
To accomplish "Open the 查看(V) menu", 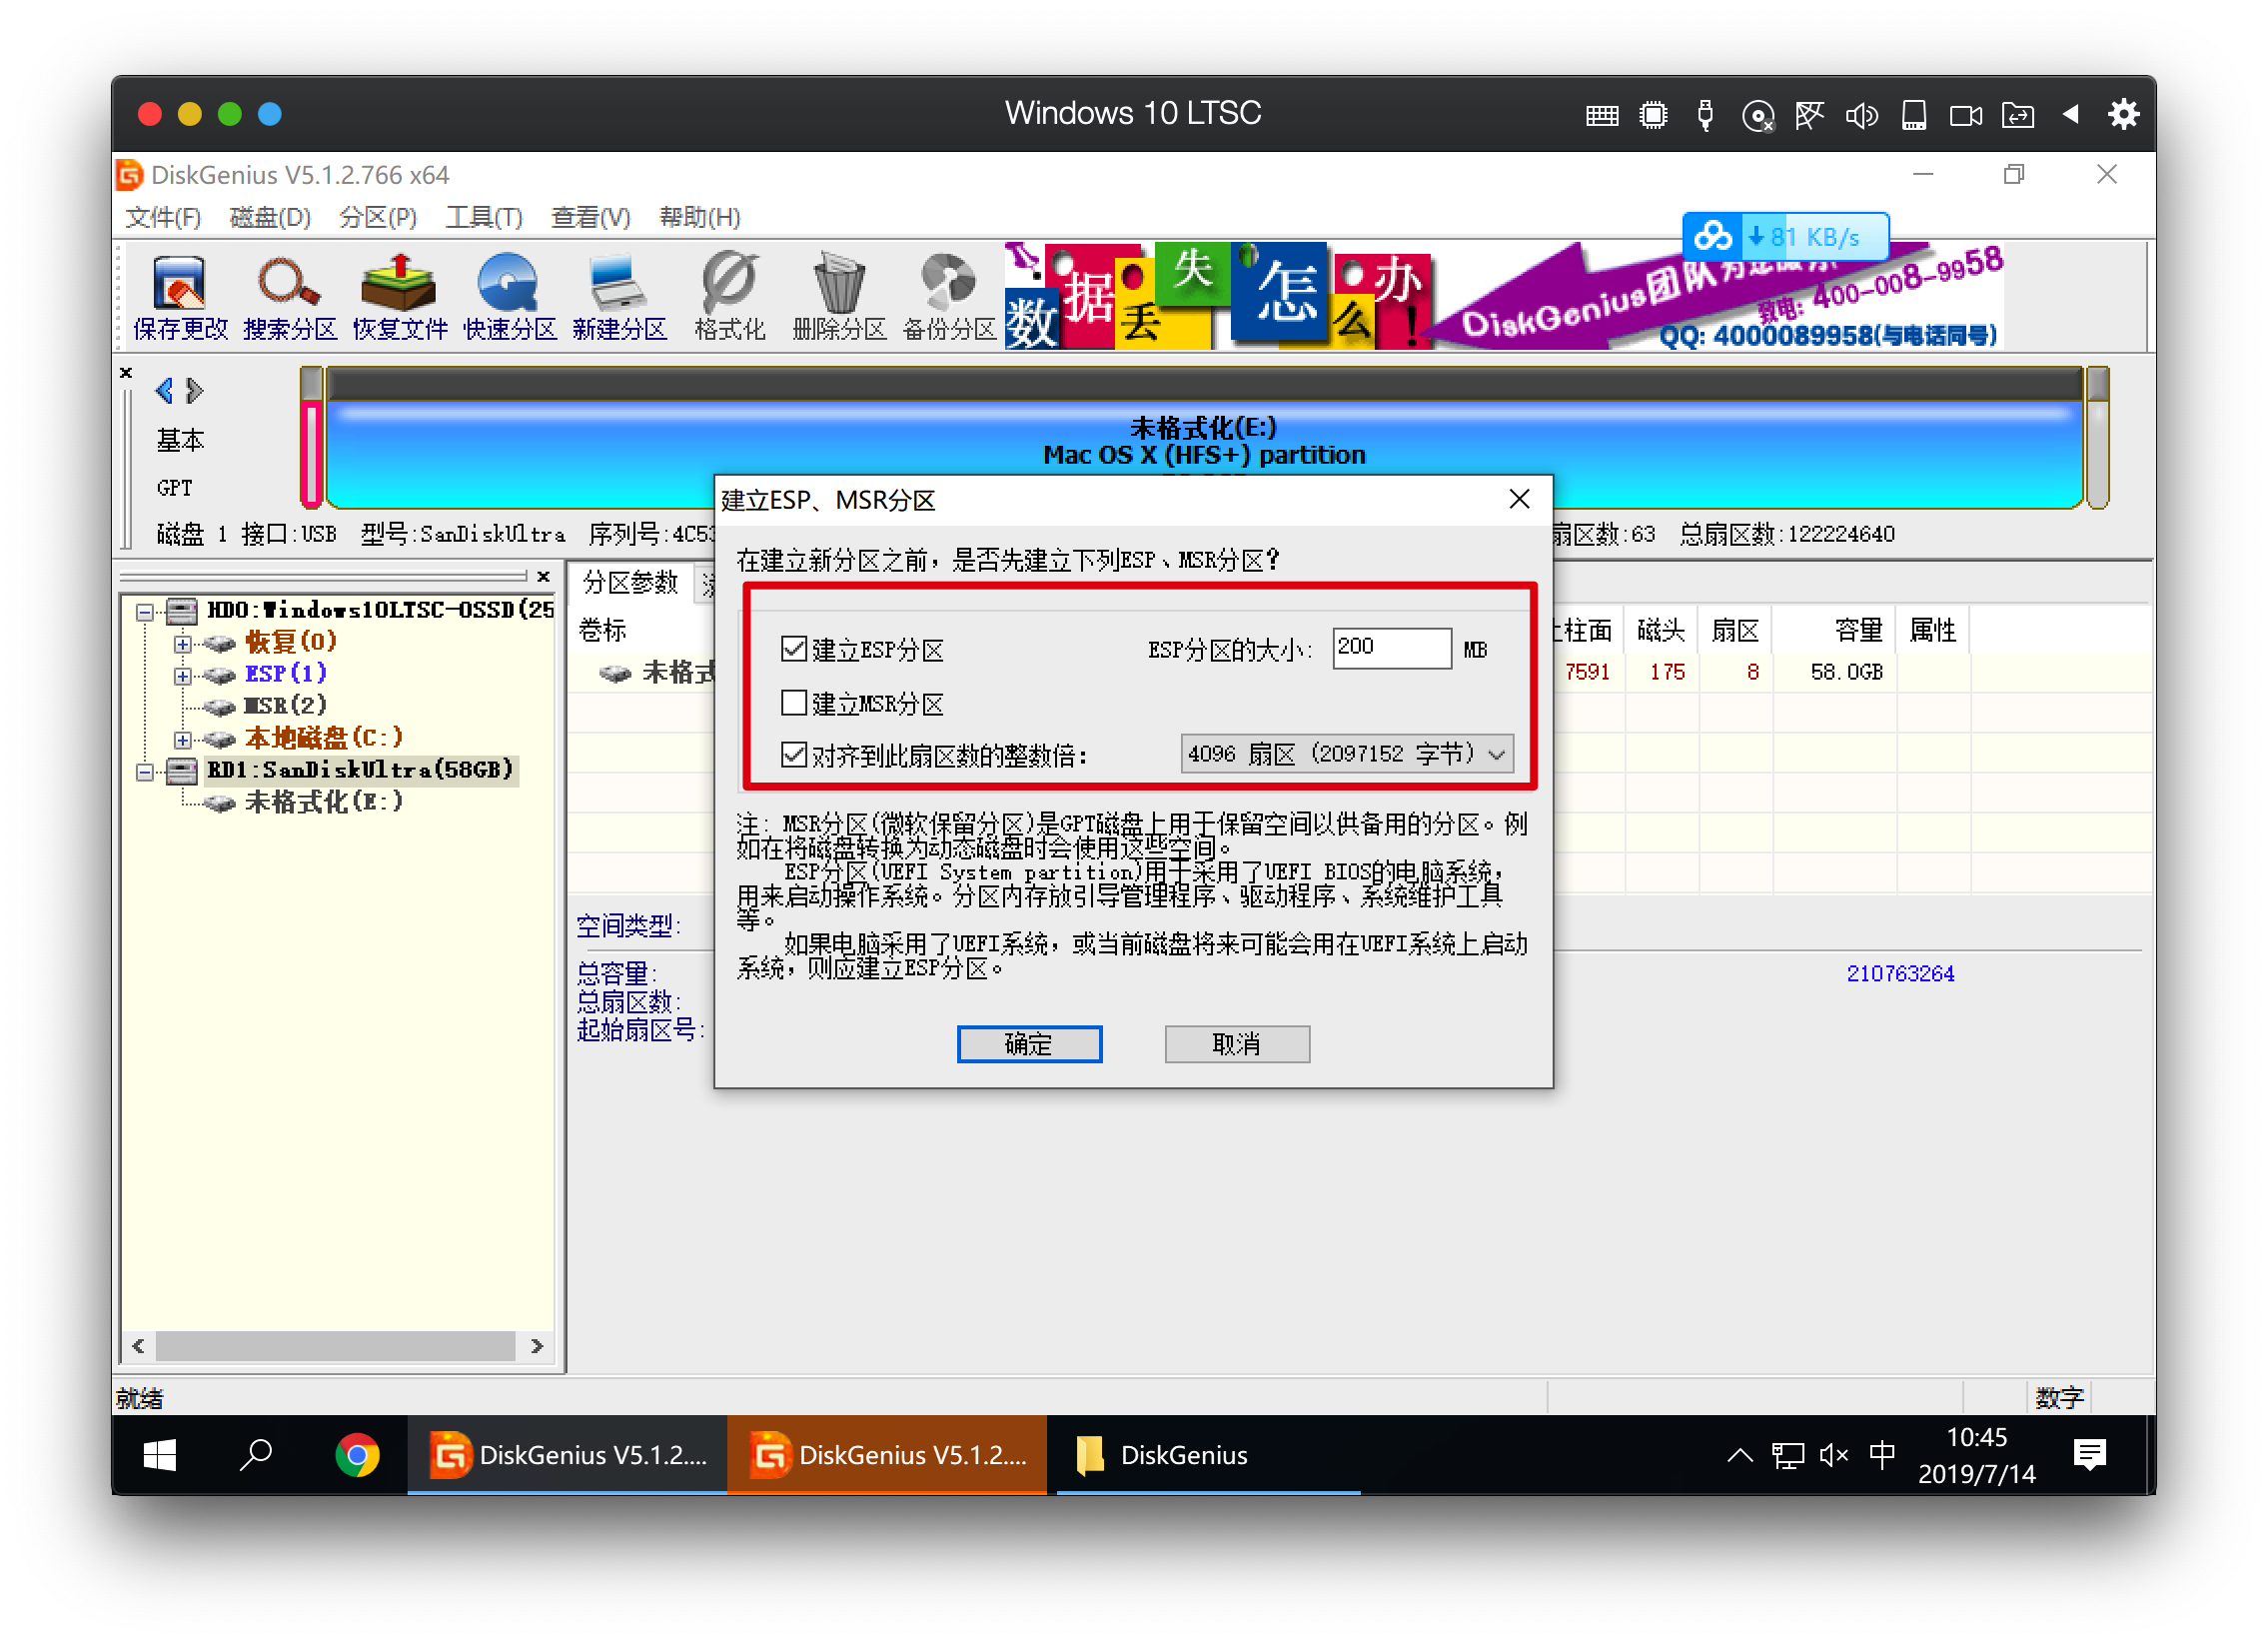I will tap(590, 217).
